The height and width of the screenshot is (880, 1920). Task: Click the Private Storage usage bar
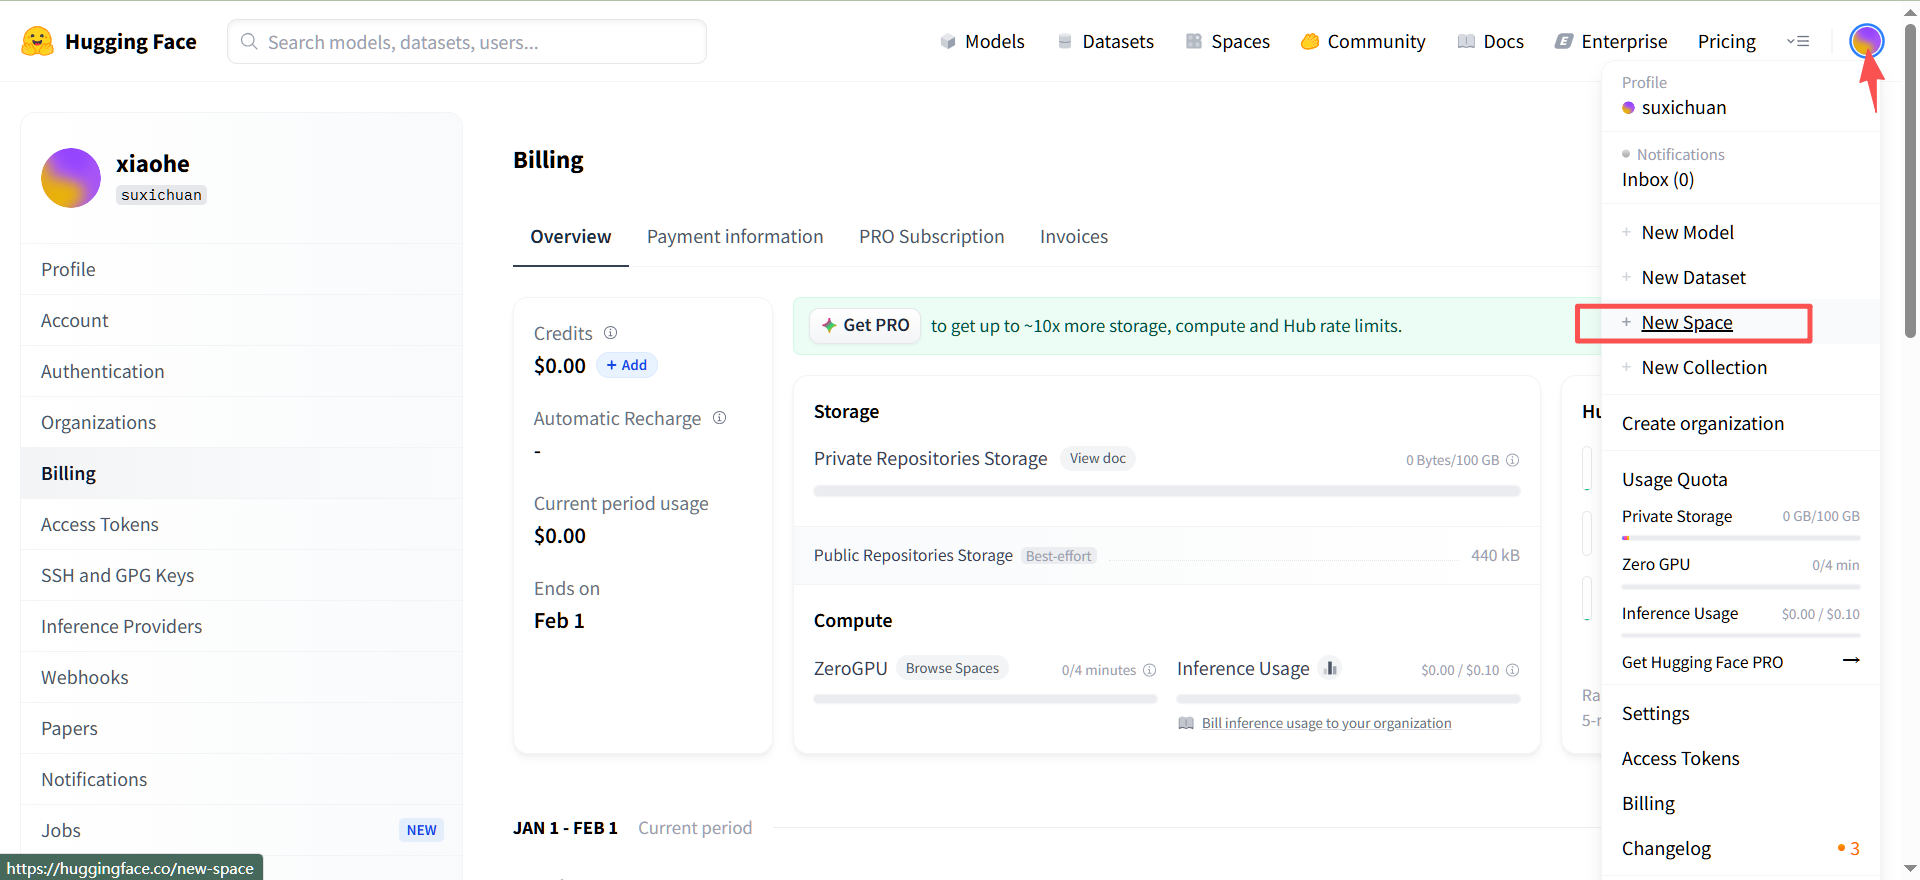tap(1740, 538)
